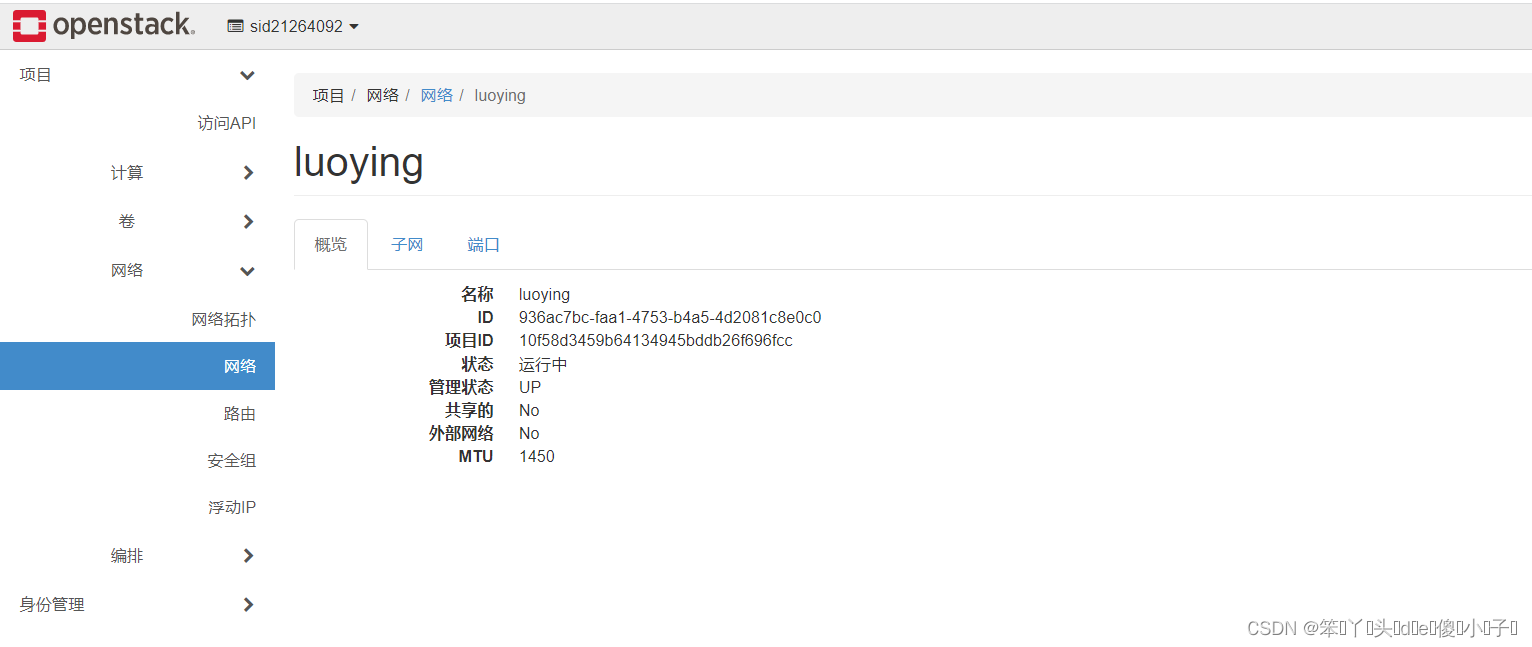Click the project list icon beside sid21264092
Viewport: 1532px width, 647px height.
[x=235, y=25]
